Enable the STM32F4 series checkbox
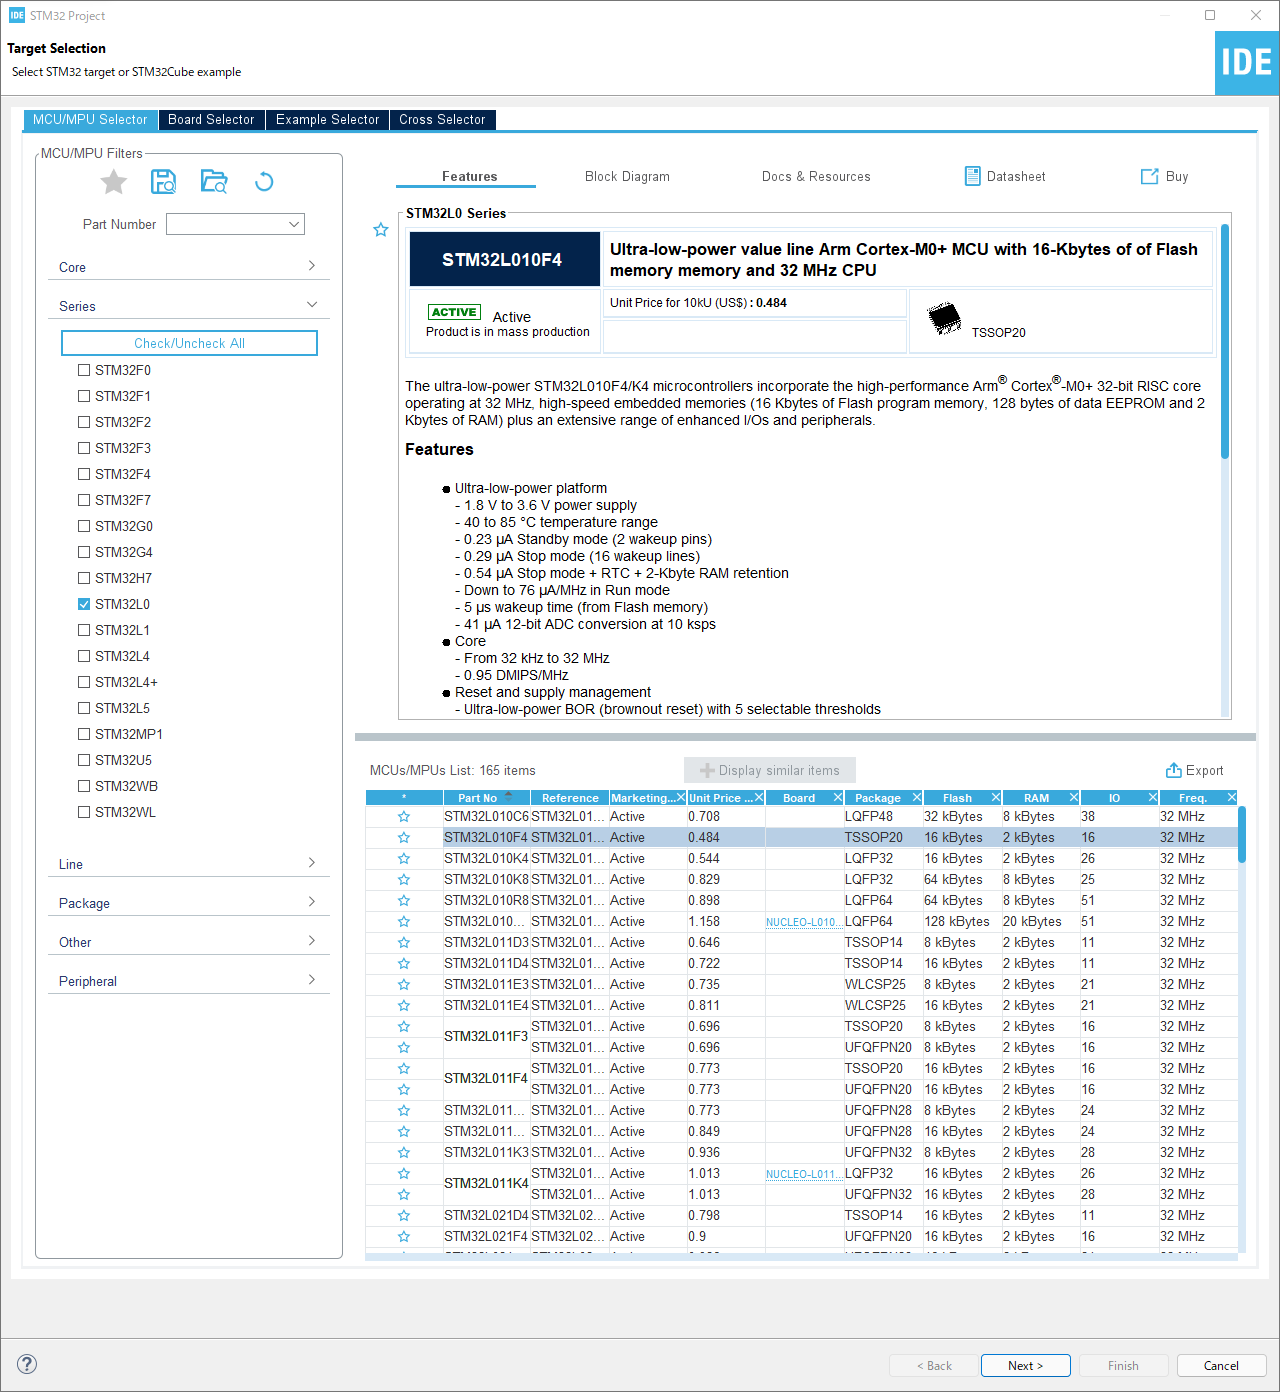Screen dimensions: 1280x1392 tap(84, 474)
